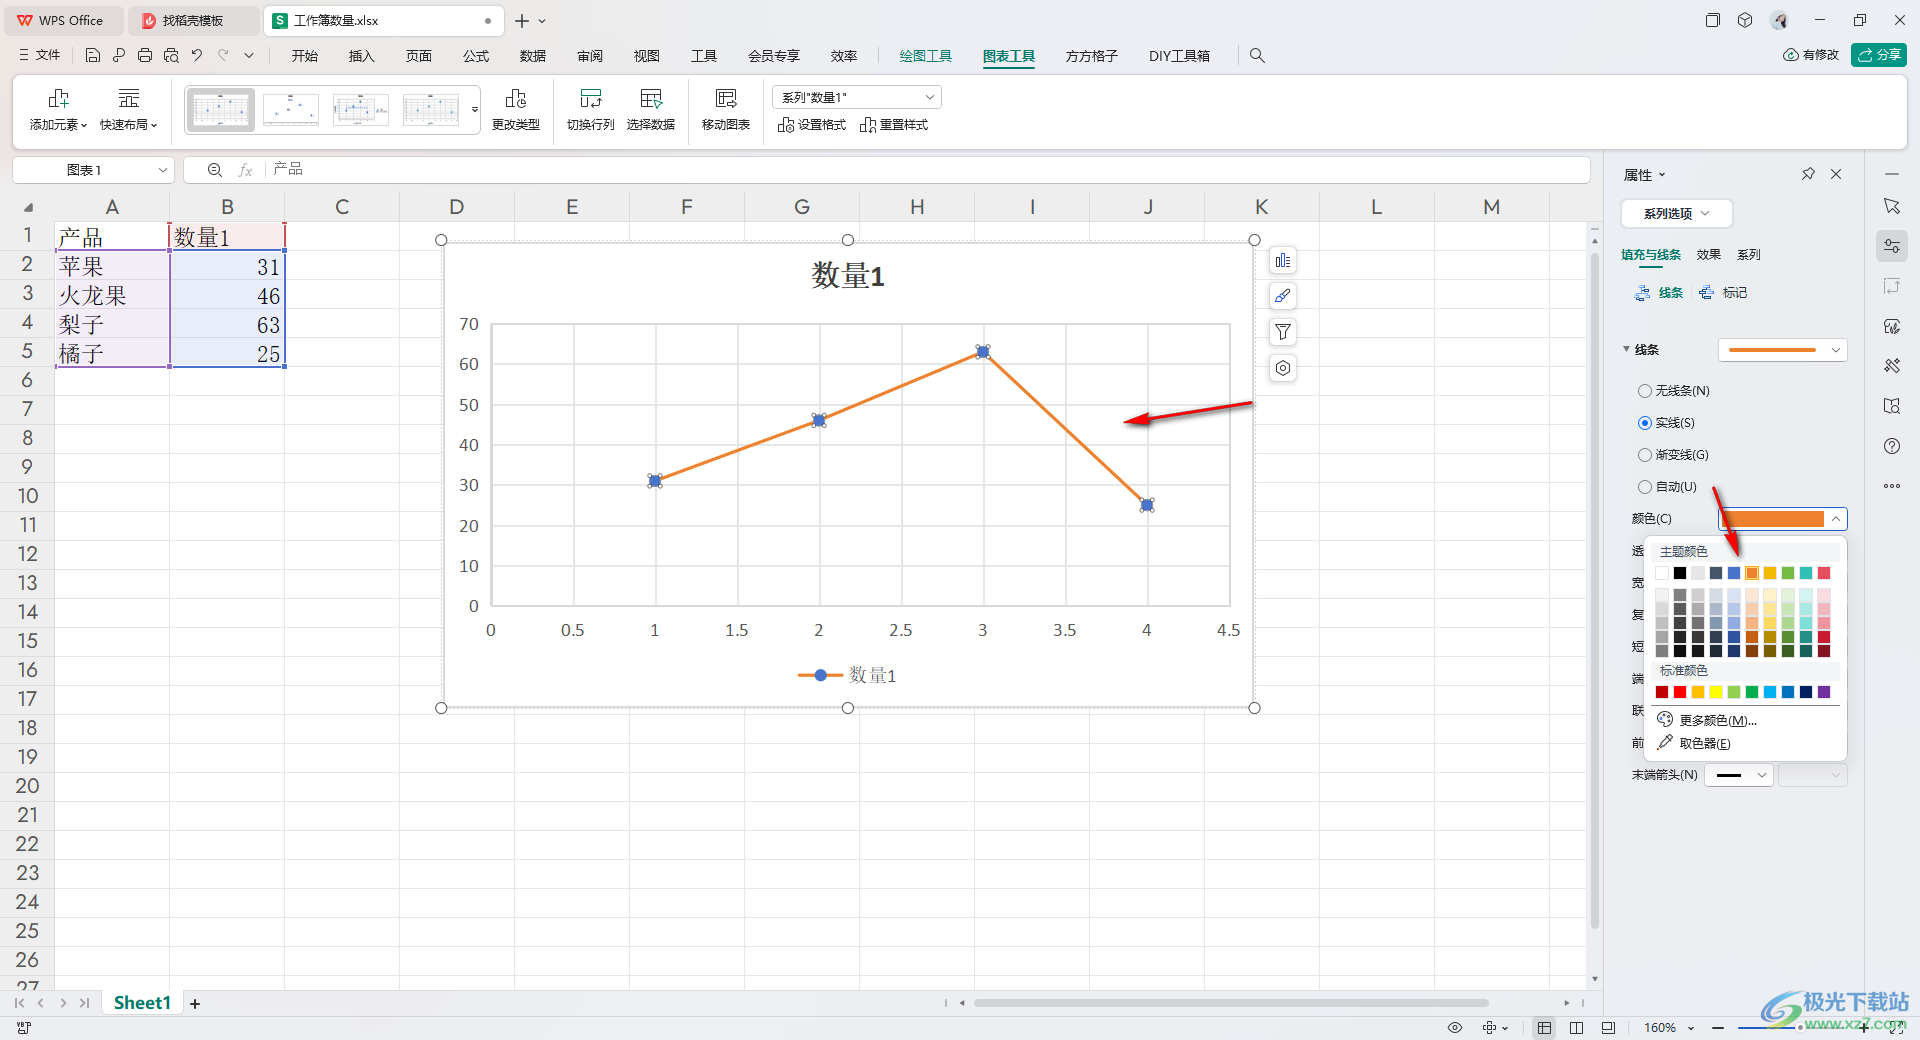The image size is (1920, 1040).
Task: Open the 插入 Insert ribbon tab
Action: click(361, 56)
